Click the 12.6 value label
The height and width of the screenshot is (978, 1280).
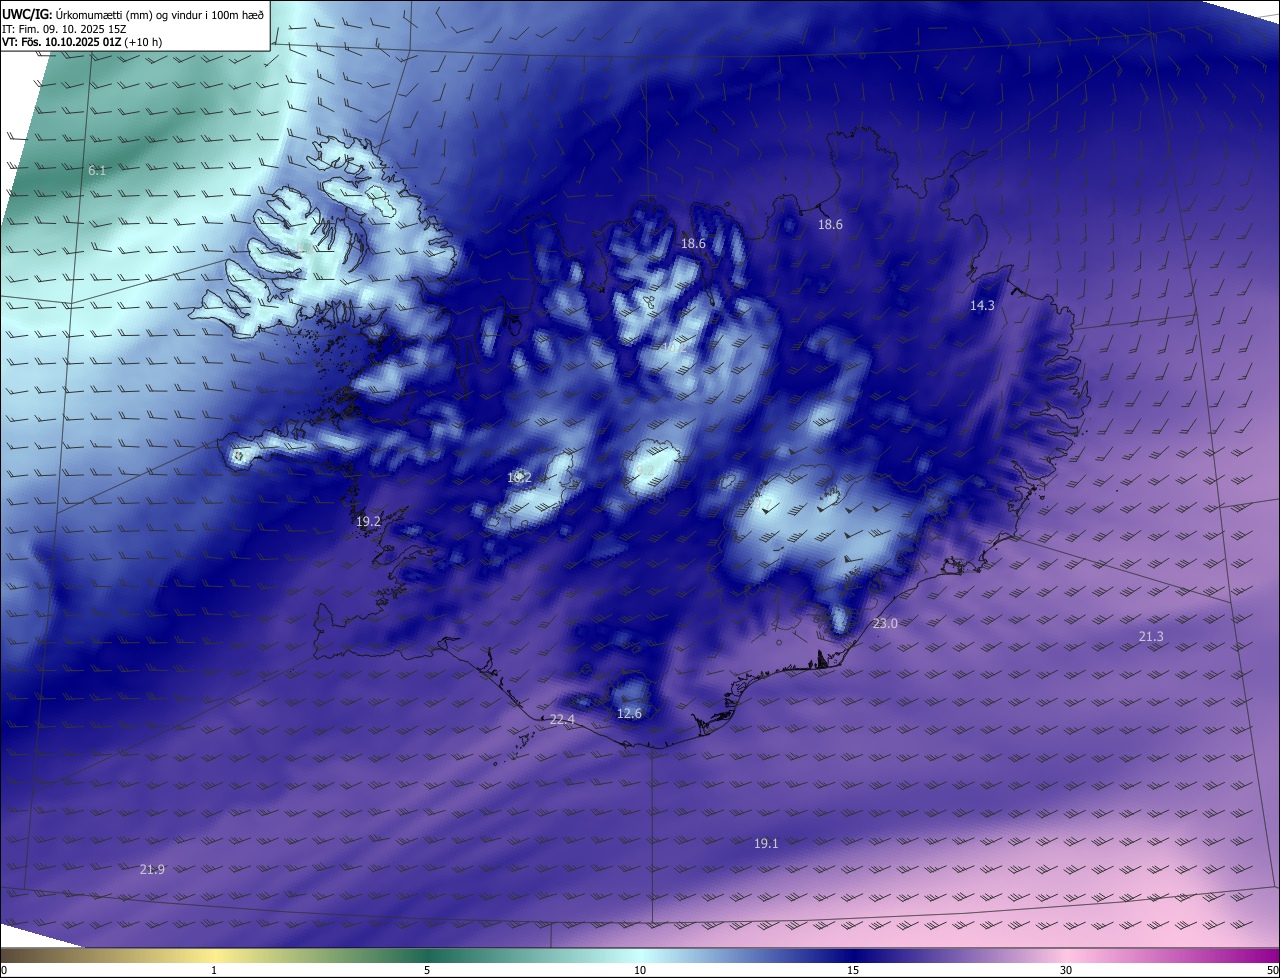(x=629, y=714)
